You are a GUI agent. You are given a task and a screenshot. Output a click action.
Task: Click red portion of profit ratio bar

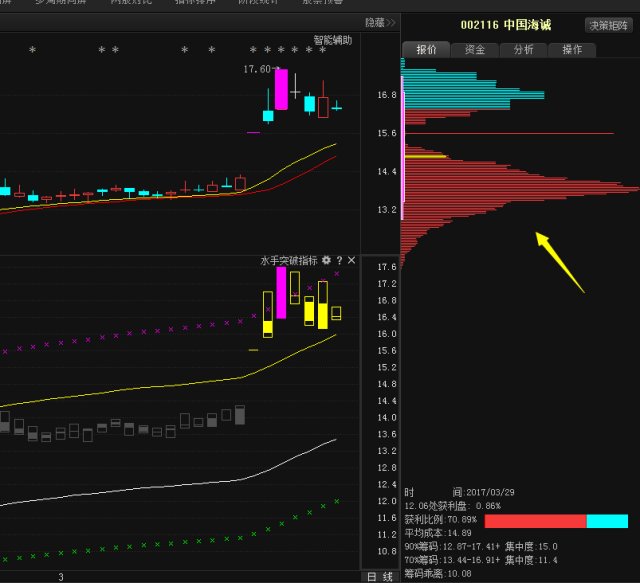[x=535, y=521]
